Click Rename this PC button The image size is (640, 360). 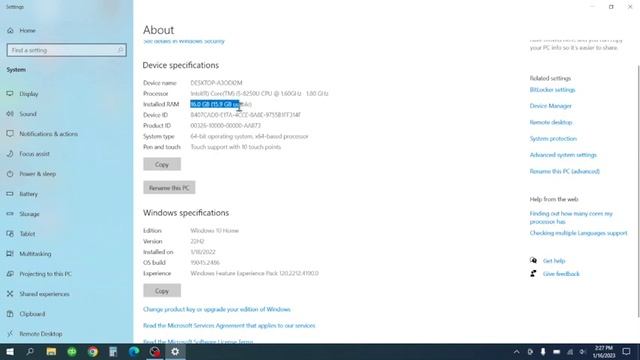[169, 188]
